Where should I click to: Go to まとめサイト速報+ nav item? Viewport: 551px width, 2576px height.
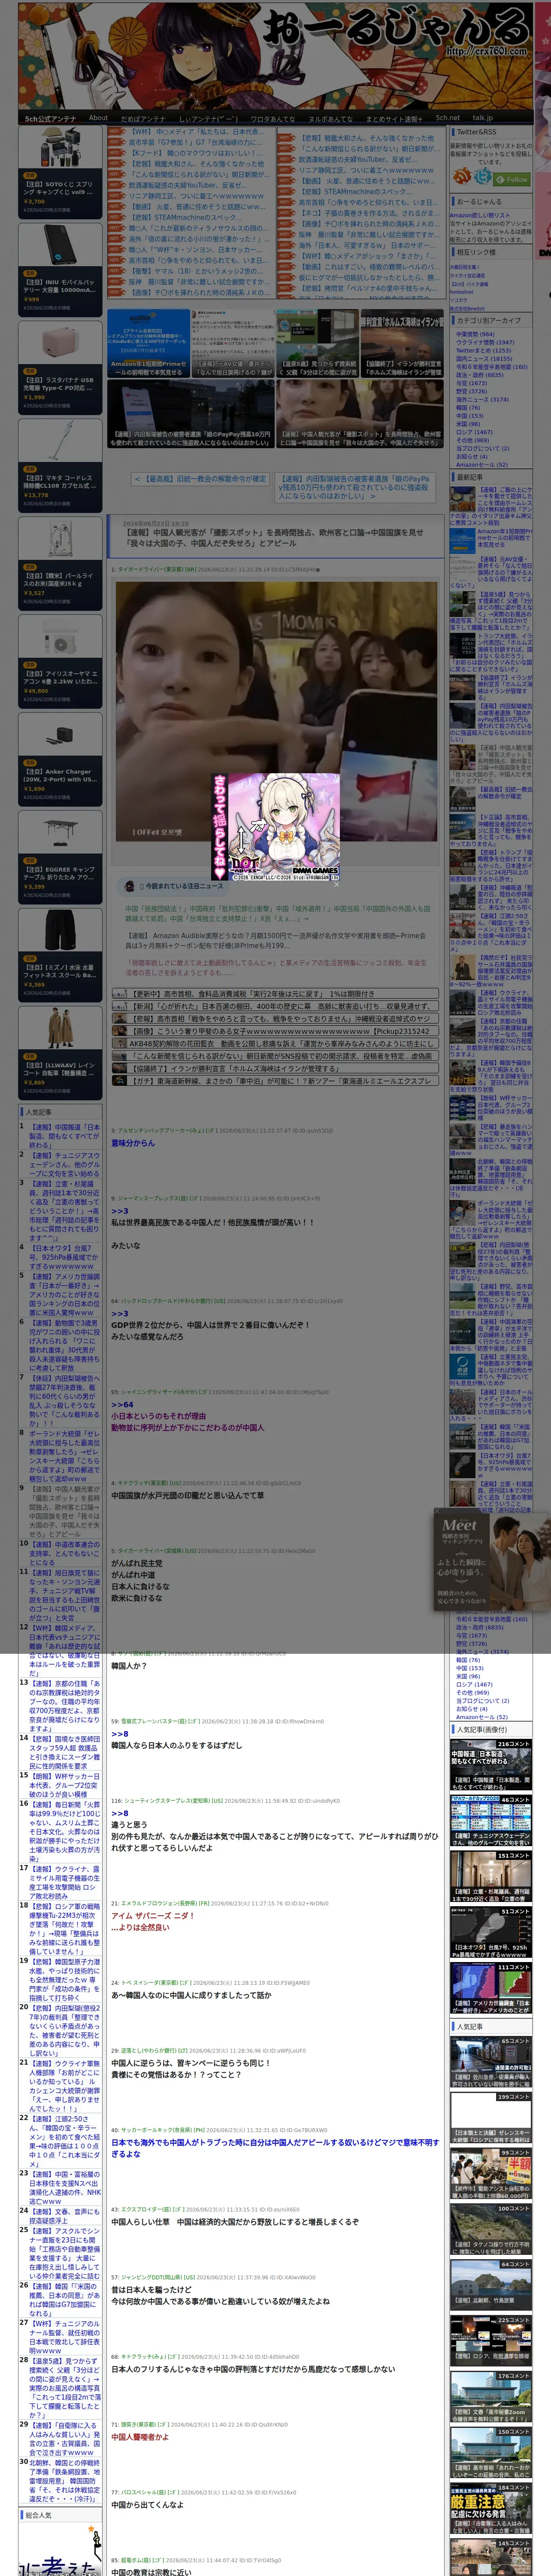[x=394, y=118]
